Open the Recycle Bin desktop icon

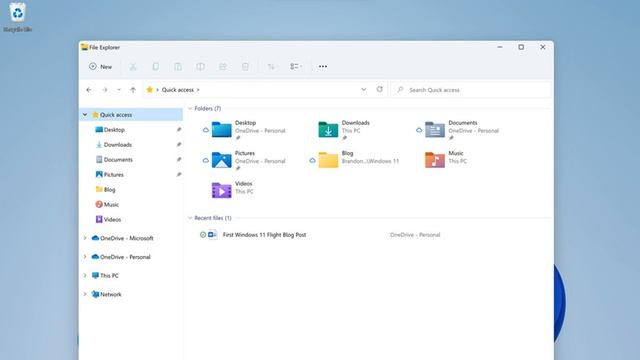(x=18, y=17)
